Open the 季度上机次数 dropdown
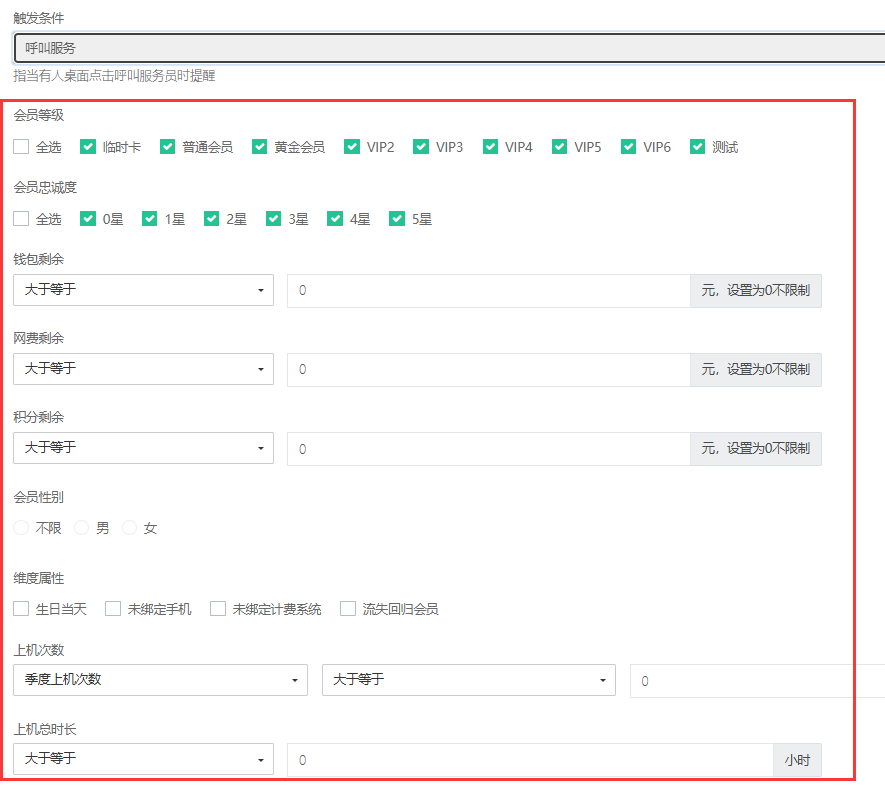 160,680
